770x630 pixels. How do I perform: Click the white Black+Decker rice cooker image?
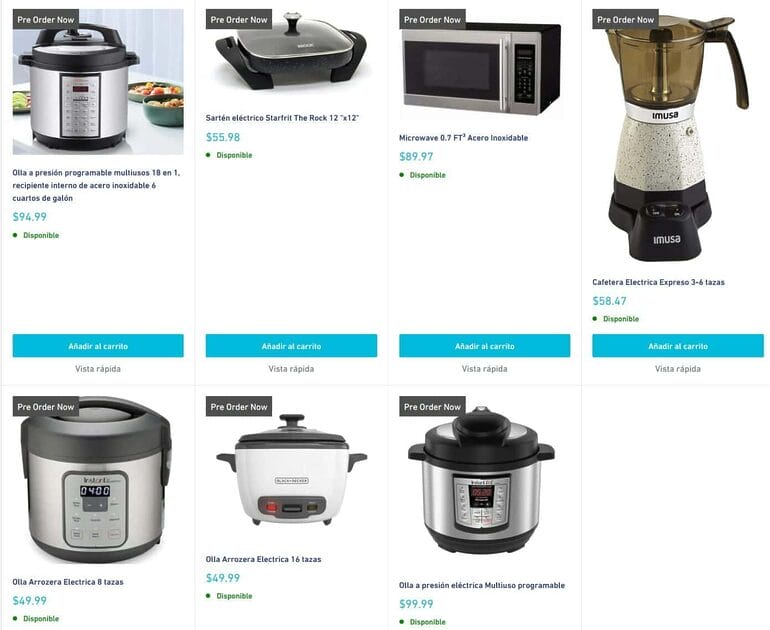[x=291, y=470]
